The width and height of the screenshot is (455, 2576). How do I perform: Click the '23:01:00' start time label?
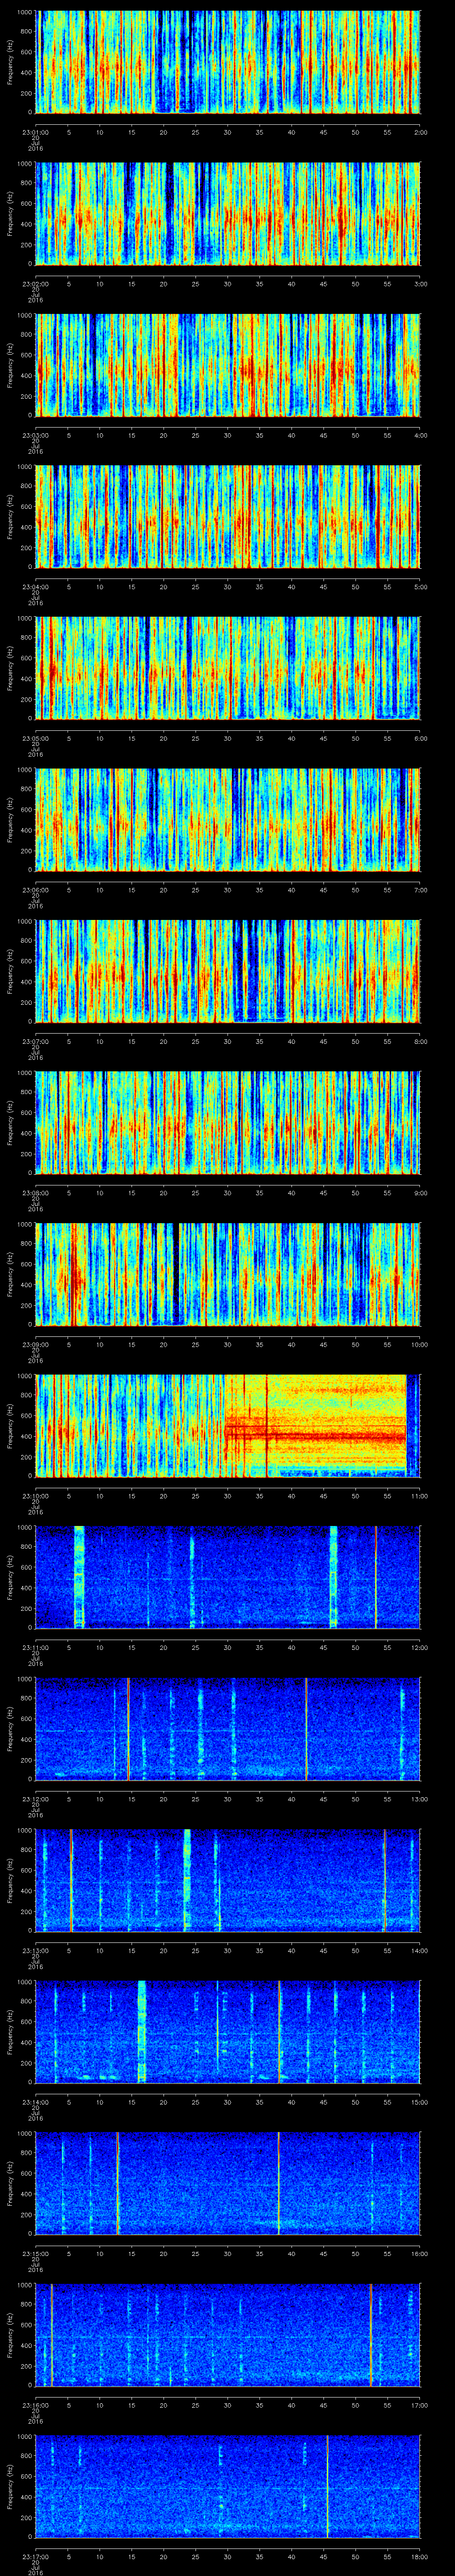(35, 131)
